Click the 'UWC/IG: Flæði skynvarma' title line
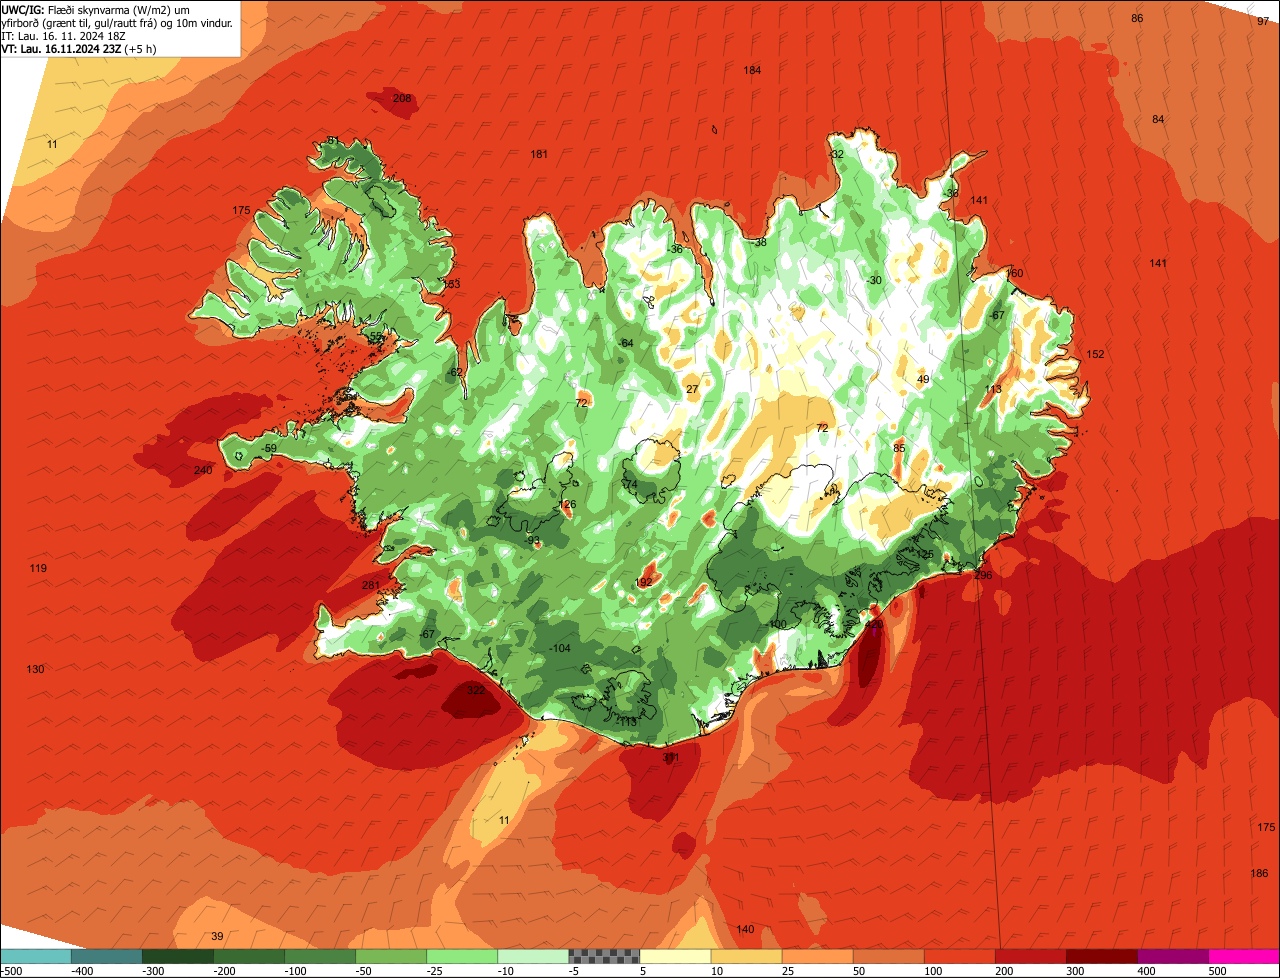The height and width of the screenshot is (978, 1280). click(x=96, y=9)
